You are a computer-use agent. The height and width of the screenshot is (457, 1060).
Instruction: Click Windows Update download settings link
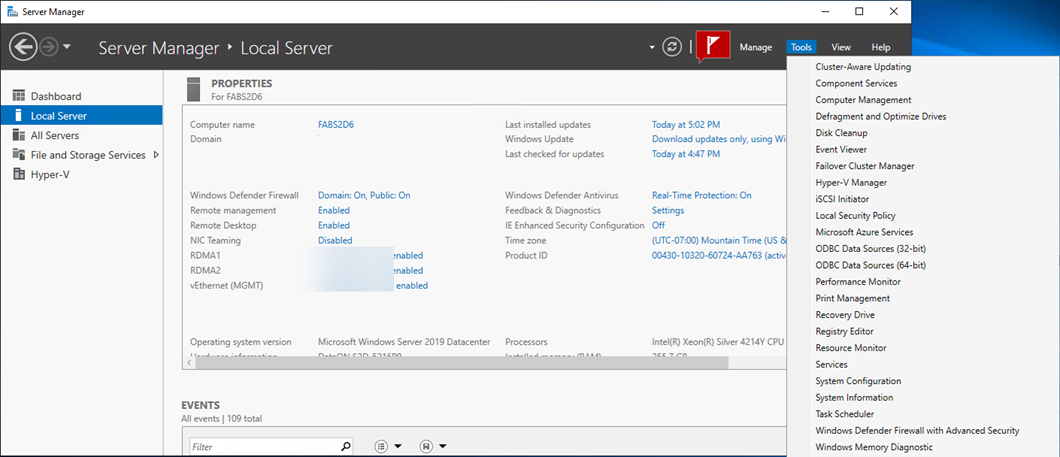pos(719,139)
